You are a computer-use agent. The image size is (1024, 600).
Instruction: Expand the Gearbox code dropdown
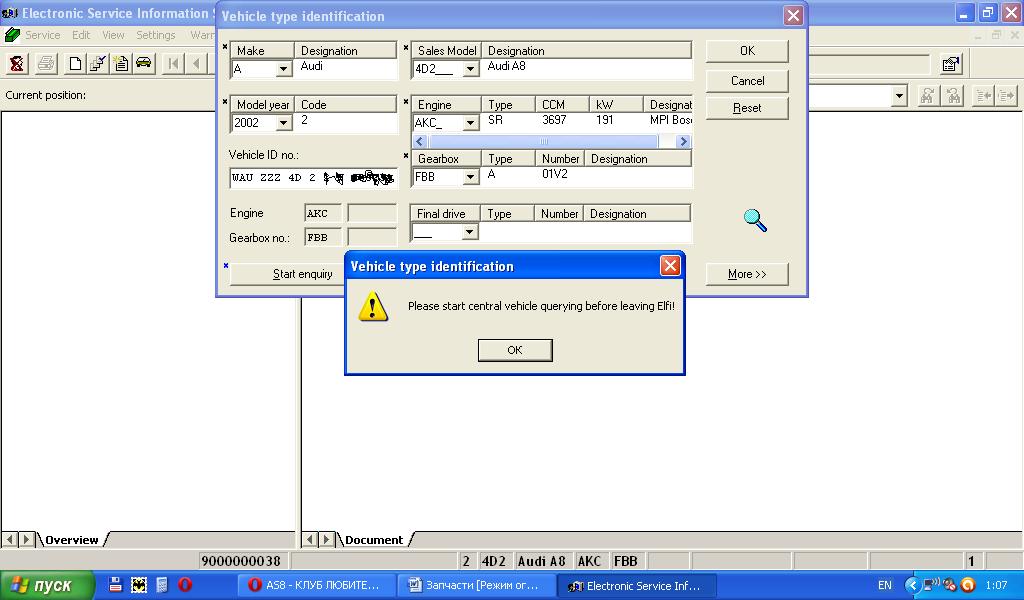coord(470,177)
